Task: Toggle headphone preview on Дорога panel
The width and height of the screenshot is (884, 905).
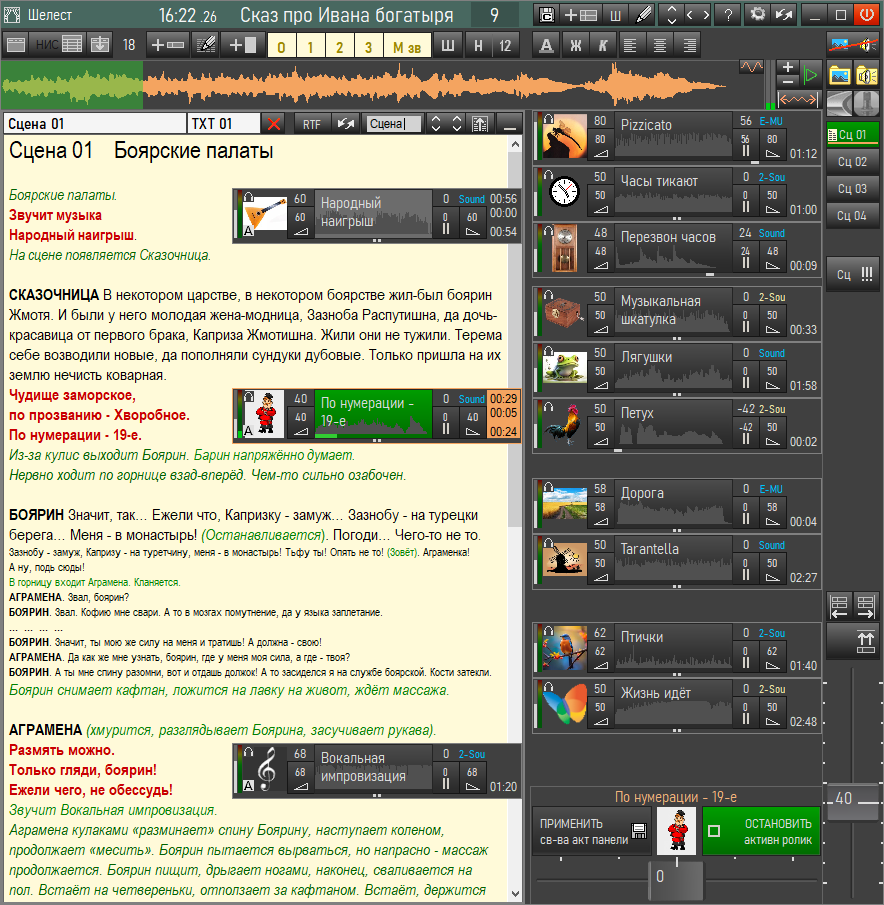Action: click(549, 487)
